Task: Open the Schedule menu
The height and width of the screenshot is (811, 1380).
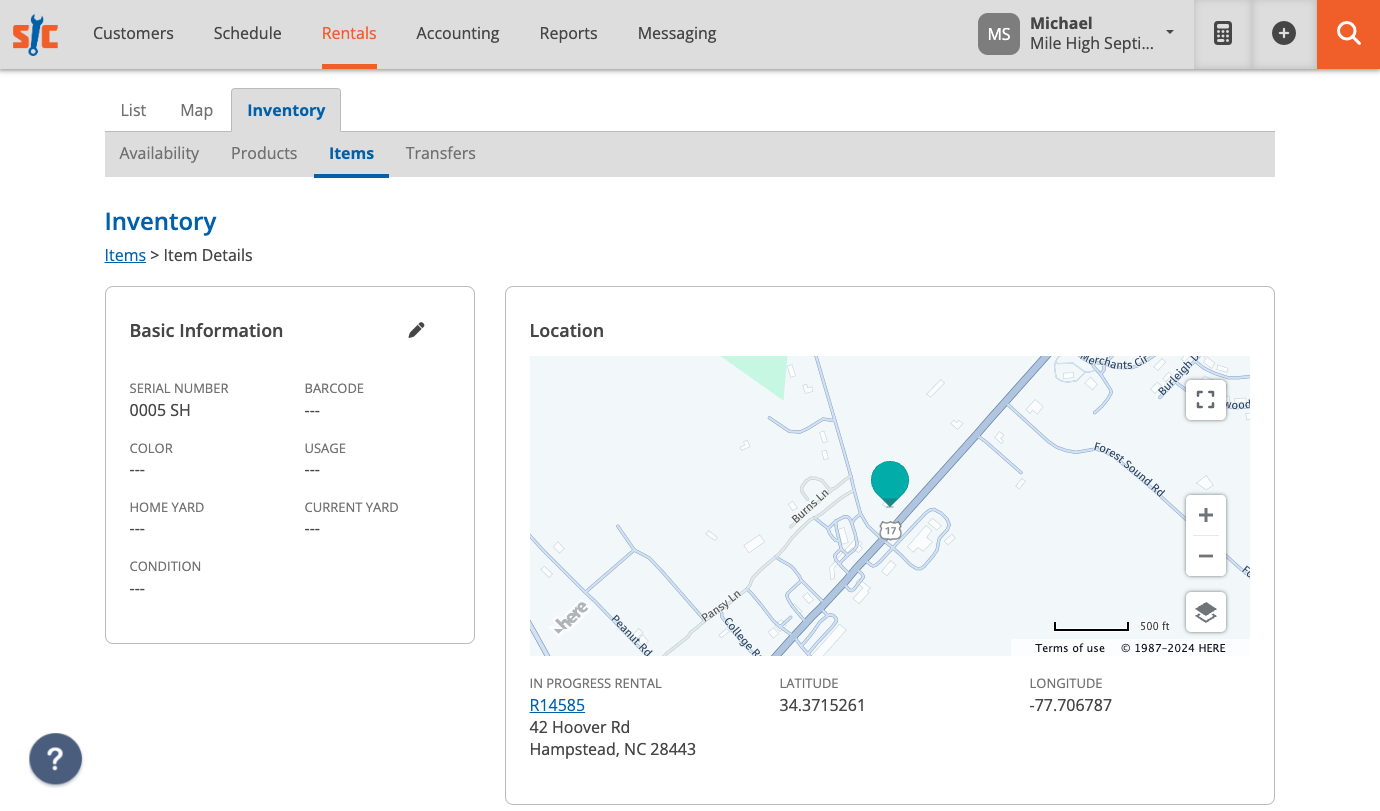Action: click(247, 33)
